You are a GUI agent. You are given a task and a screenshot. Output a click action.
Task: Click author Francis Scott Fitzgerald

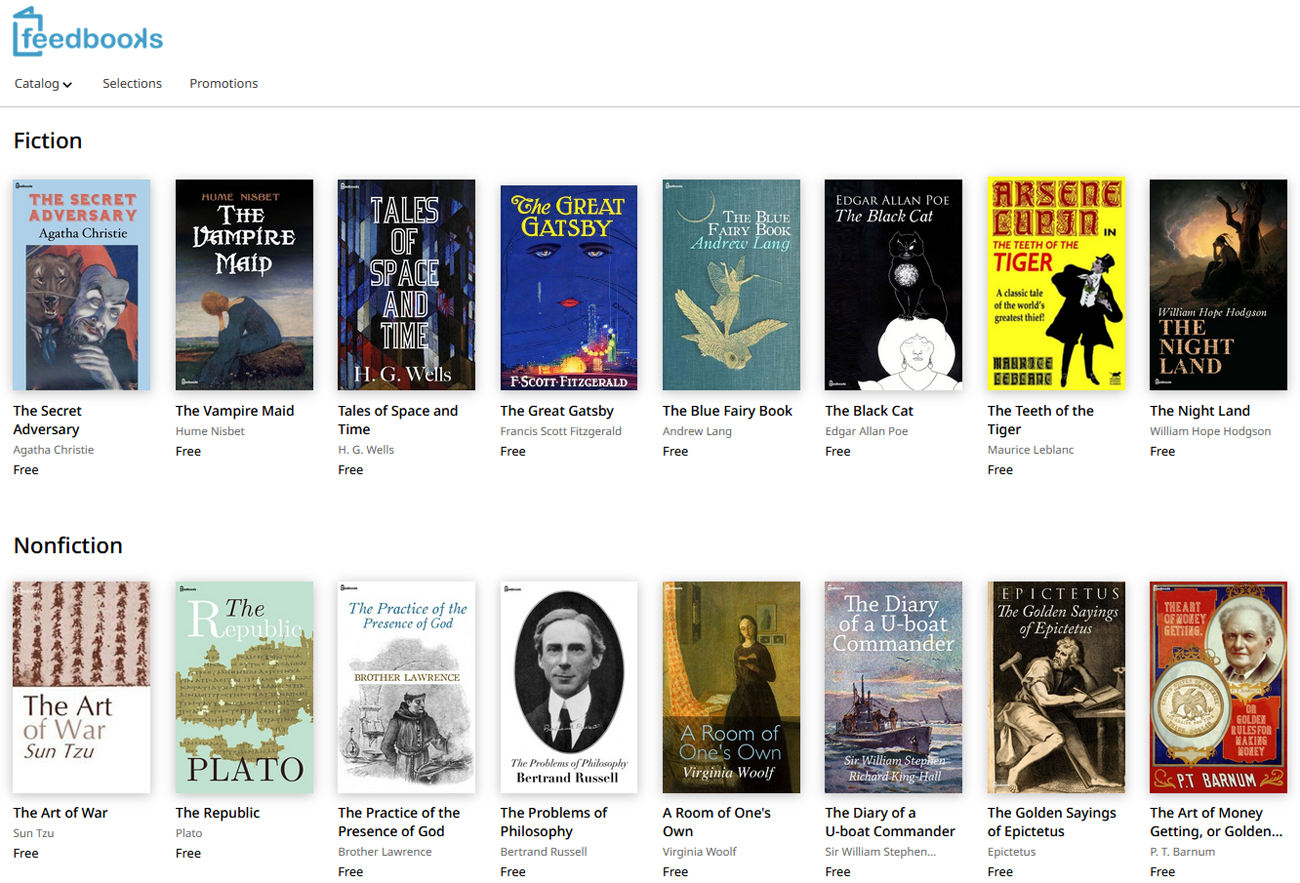click(x=561, y=432)
